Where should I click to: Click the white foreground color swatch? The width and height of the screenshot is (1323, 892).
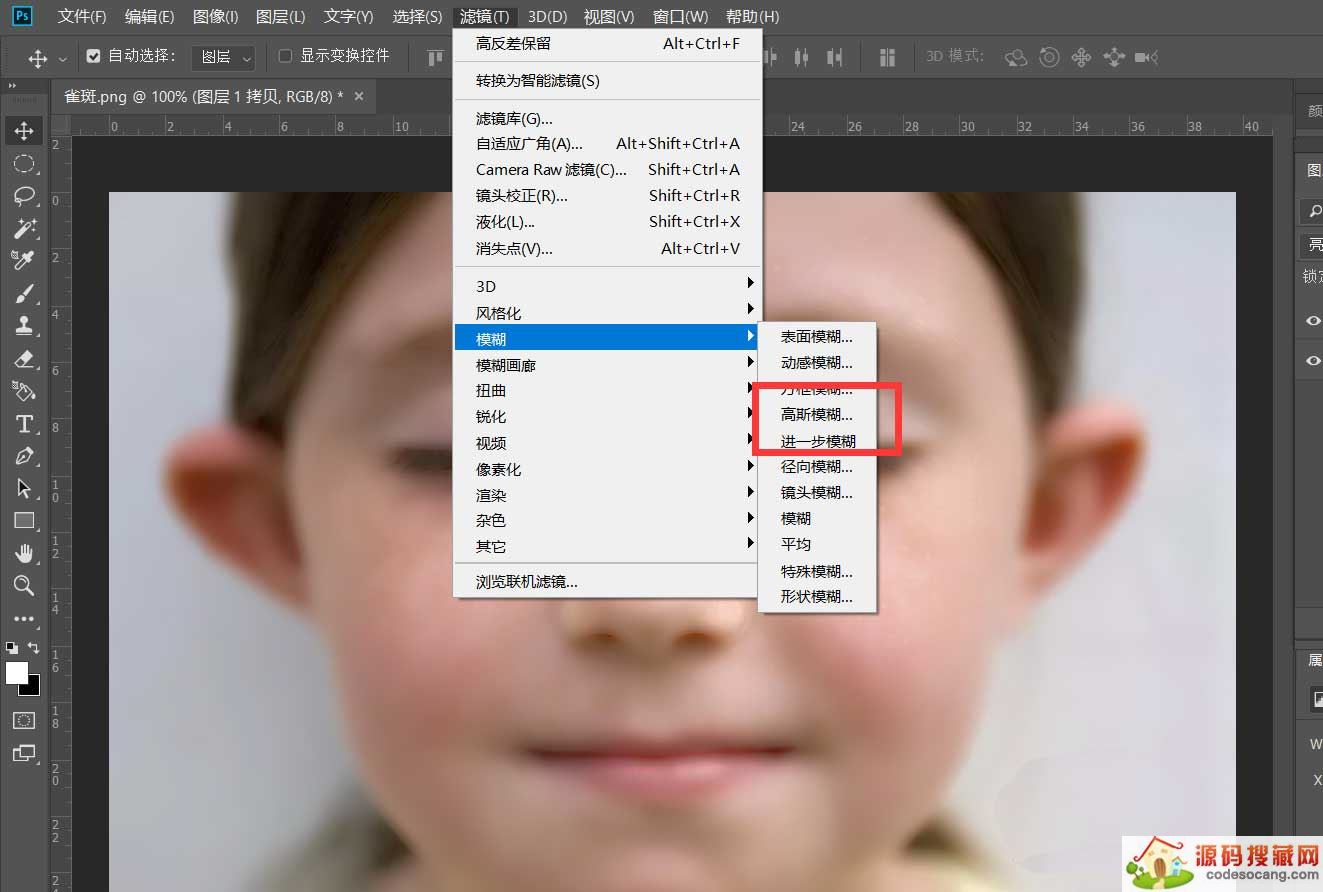(15, 672)
